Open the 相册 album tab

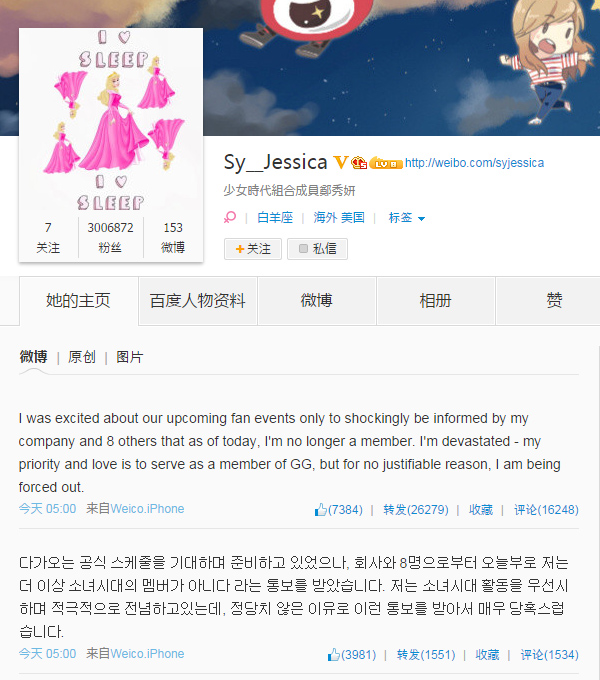[x=436, y=301]
